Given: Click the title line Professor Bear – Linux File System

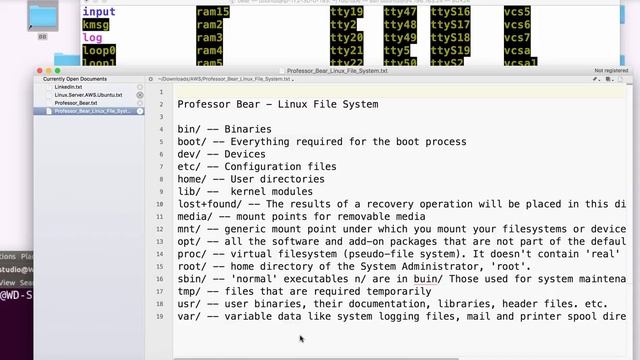Looking at the screenshot, I should tap(278, 104).
